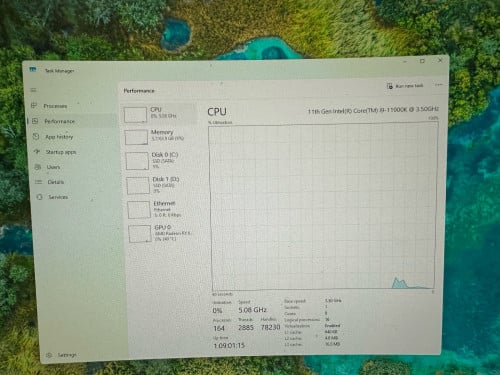Image resolution: width=500 pixels, height=375 pixels.
Task: Click the 78230 handles value
Action: [x=270, y=327]
